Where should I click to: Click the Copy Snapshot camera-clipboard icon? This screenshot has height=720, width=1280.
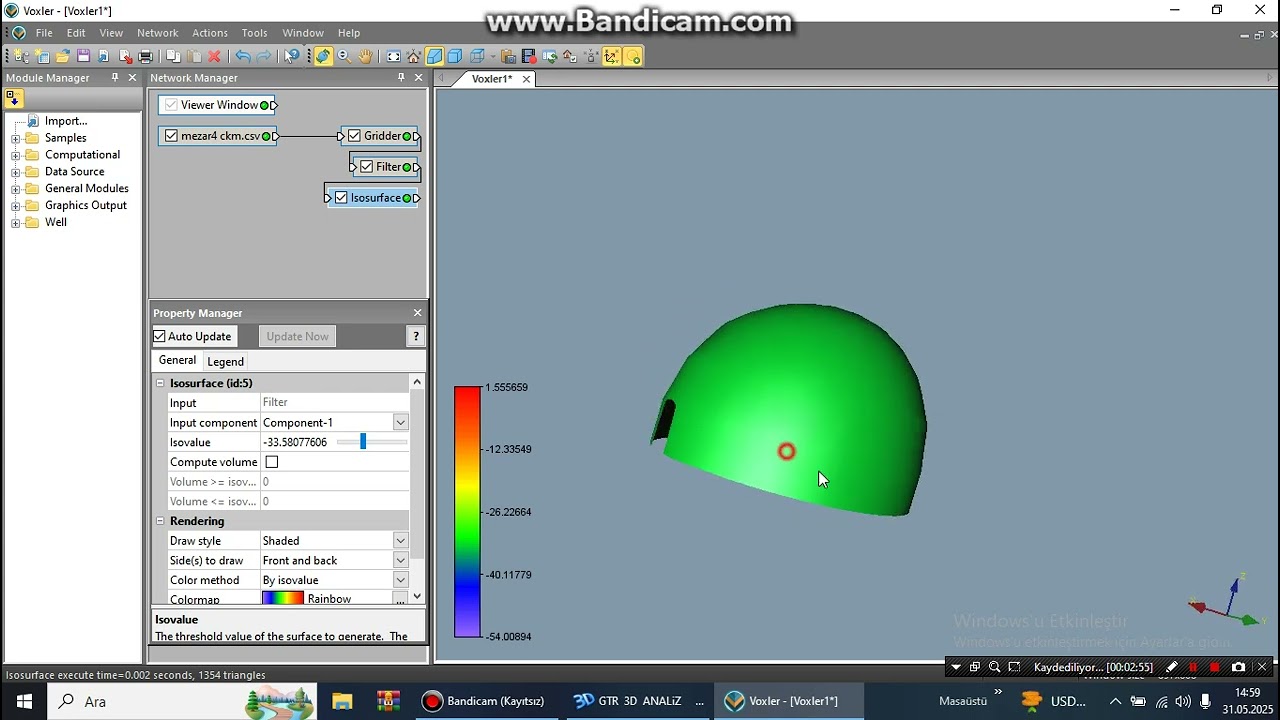coord(508,57)
